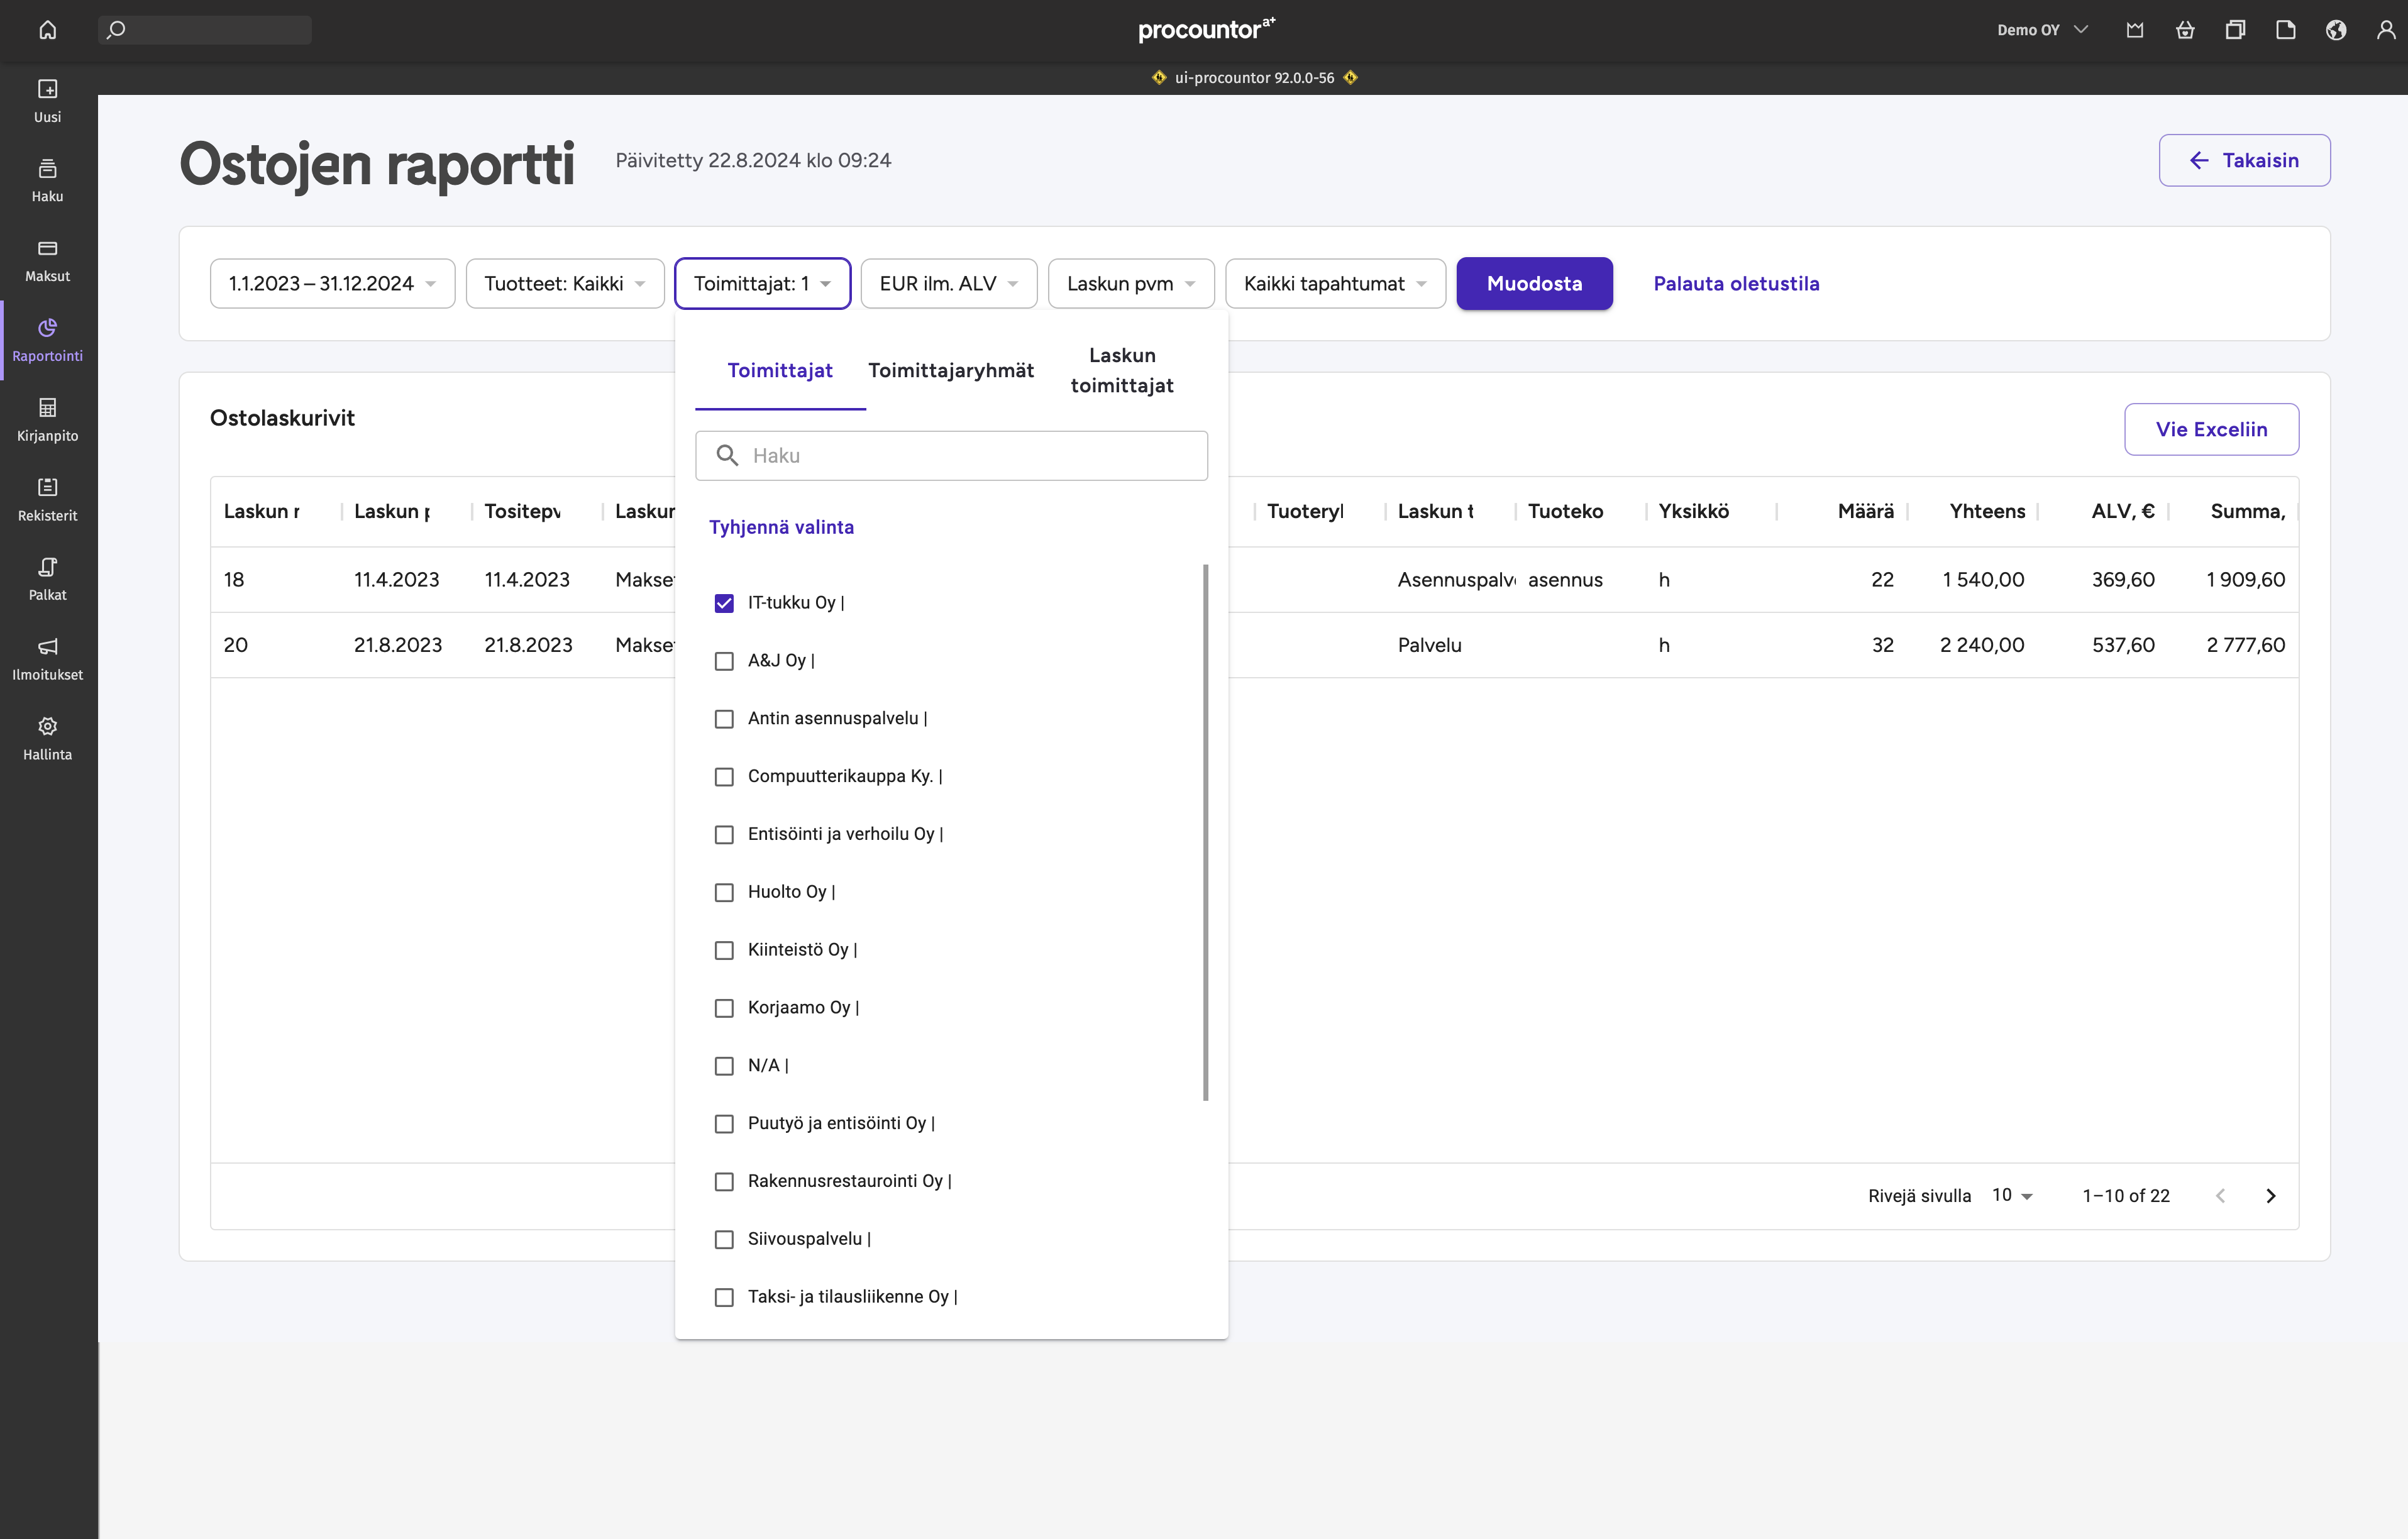Collapse the Toimittajat: 1 dropdown
Image resolution: width=2408 pixels, height=1539 pixels.
click(x=763, y=284)
